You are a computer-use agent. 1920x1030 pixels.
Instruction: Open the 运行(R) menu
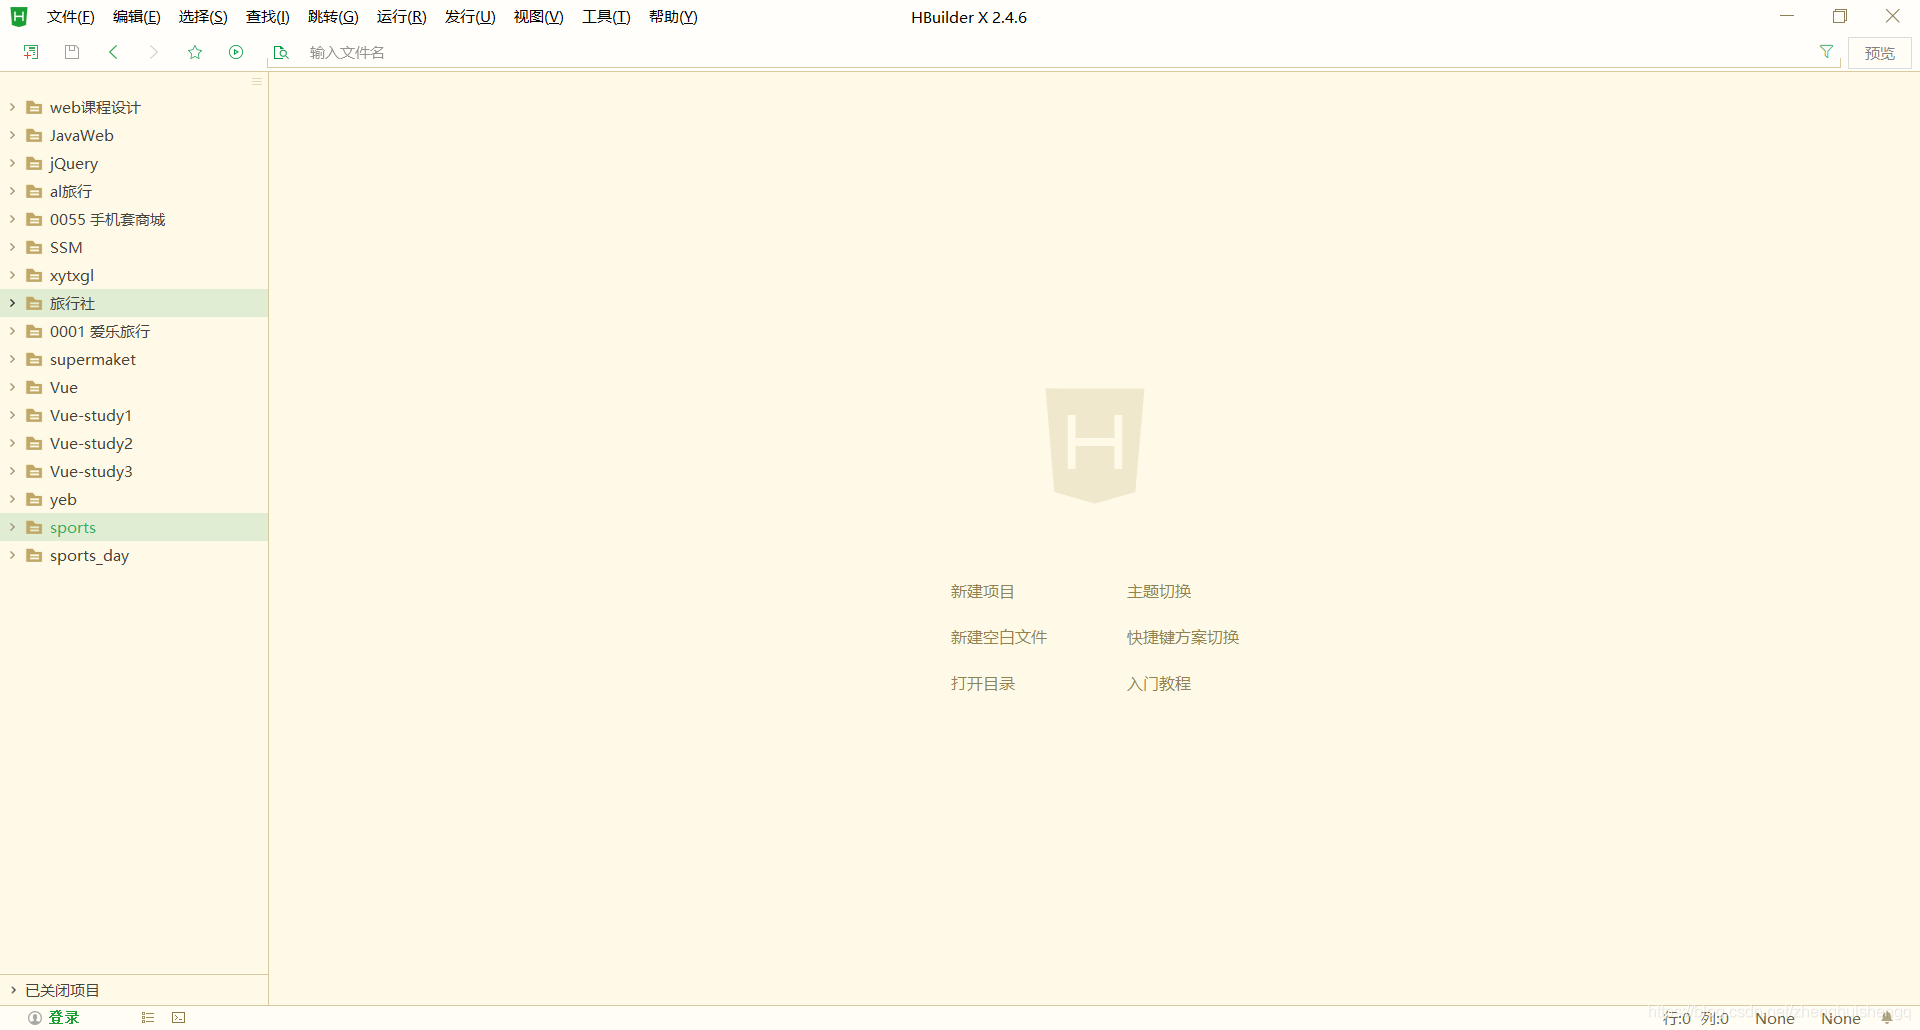click(401, 17)
